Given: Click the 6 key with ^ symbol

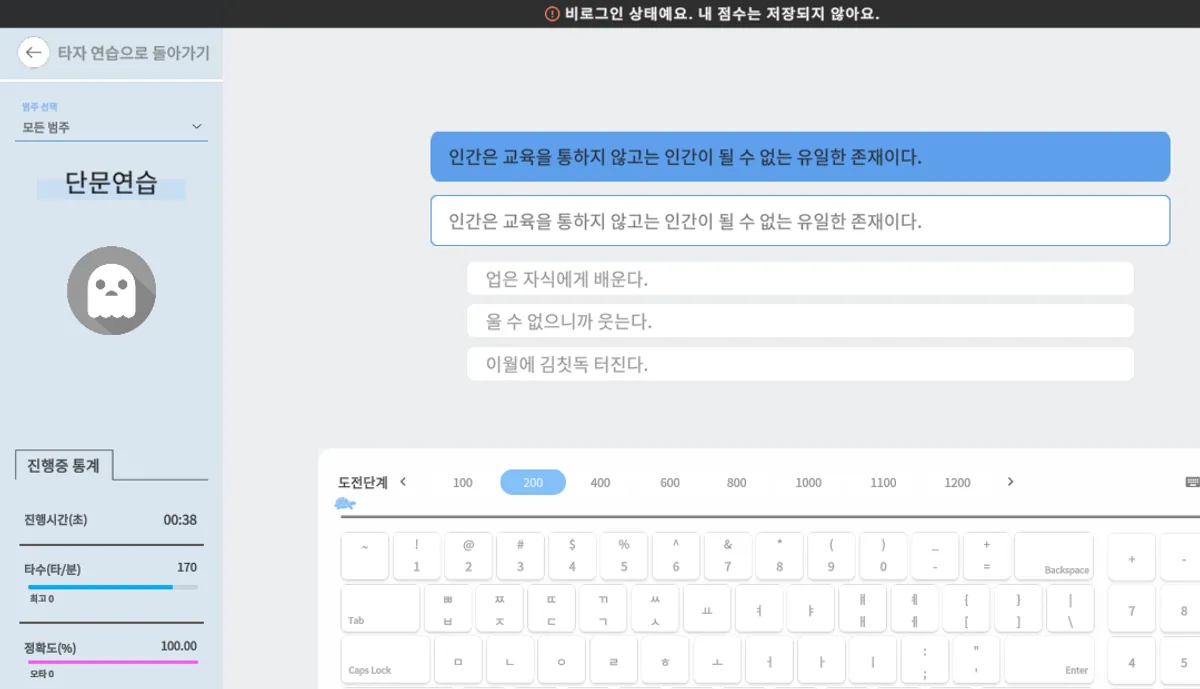Looking at the screenshot, I should pyautogui.click(x=676, y=556).
